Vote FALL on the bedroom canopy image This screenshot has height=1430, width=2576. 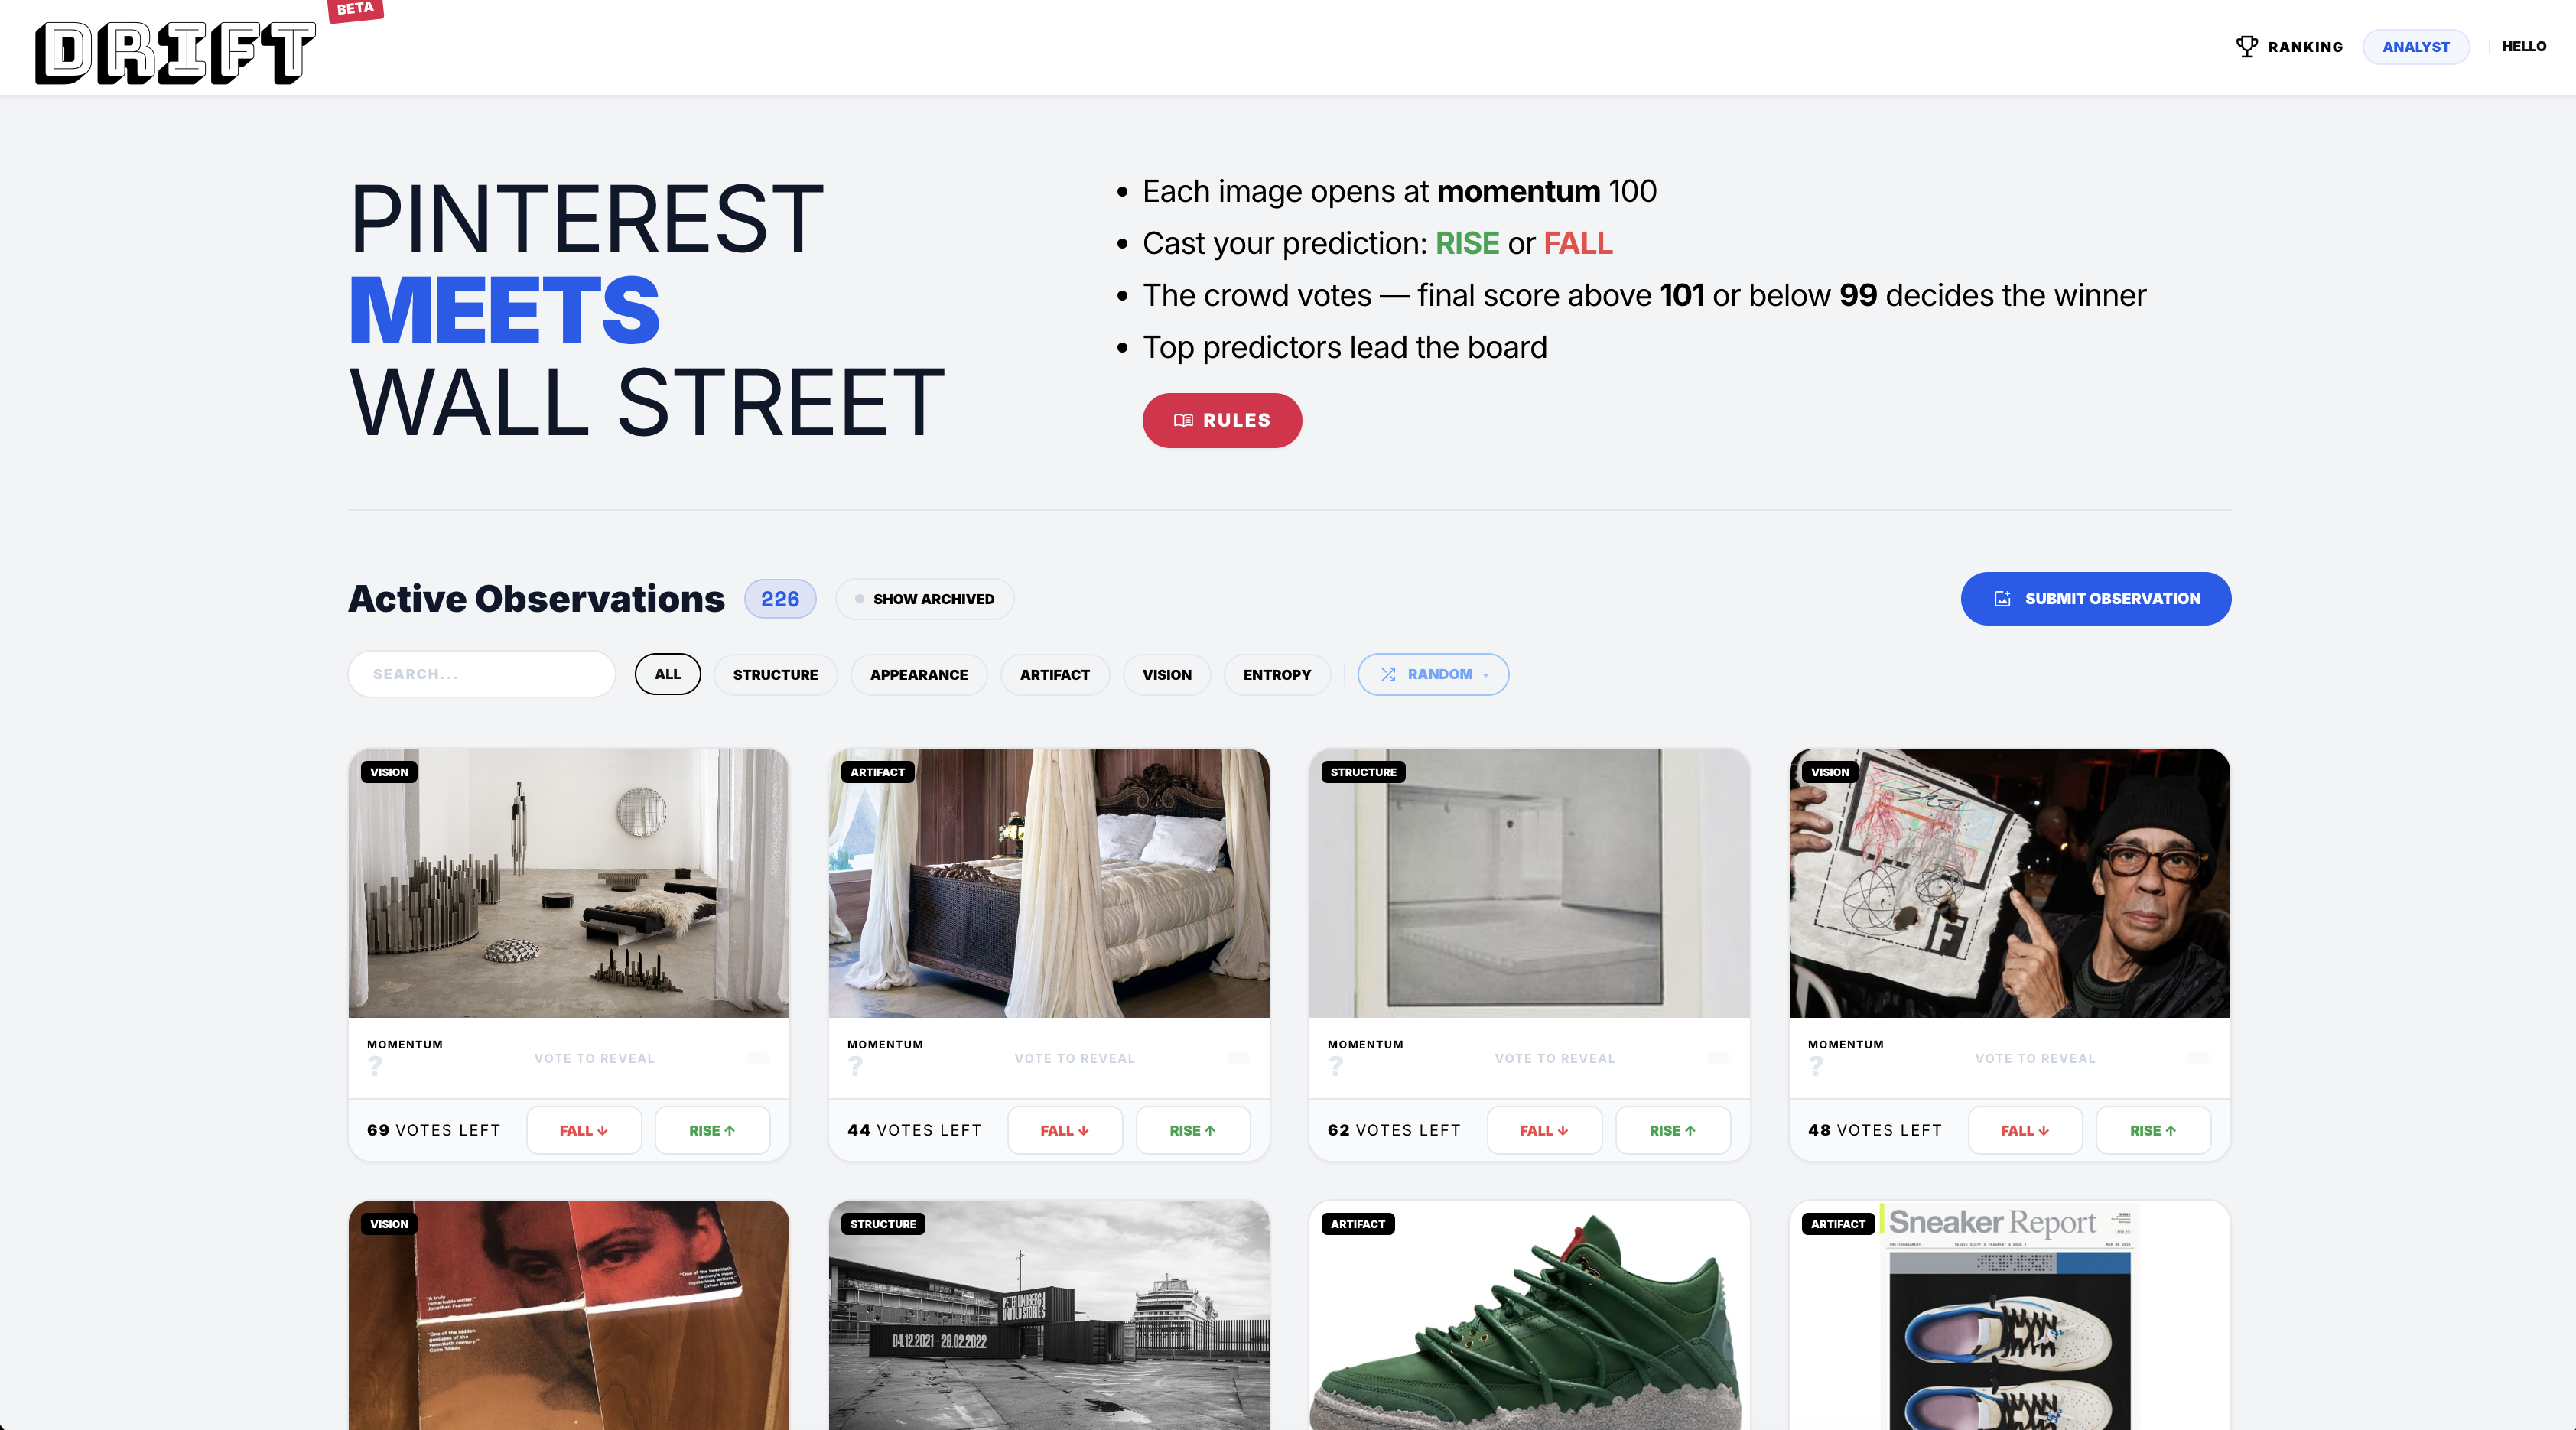[x=1064, y=1130]
